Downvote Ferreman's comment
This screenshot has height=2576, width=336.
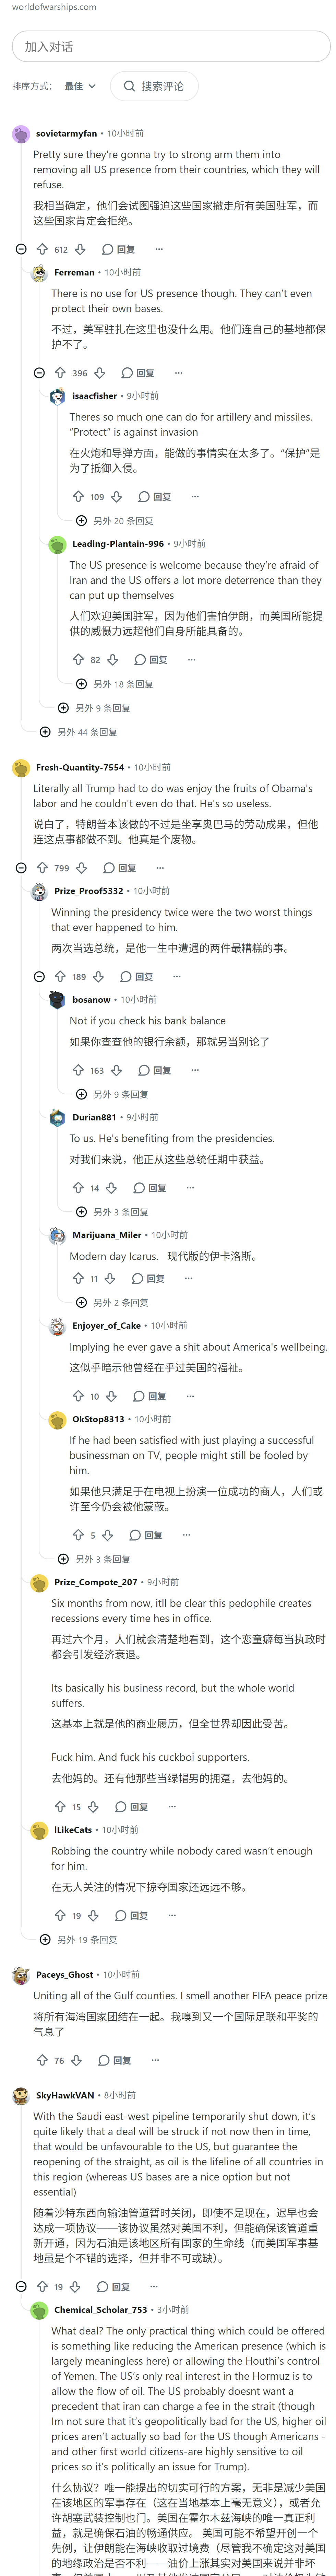coord(98,373)
